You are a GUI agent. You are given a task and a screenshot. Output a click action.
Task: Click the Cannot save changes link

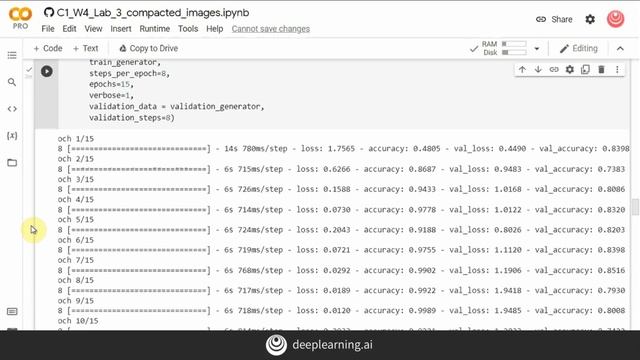pyautogui.click(x=271, y=29)
